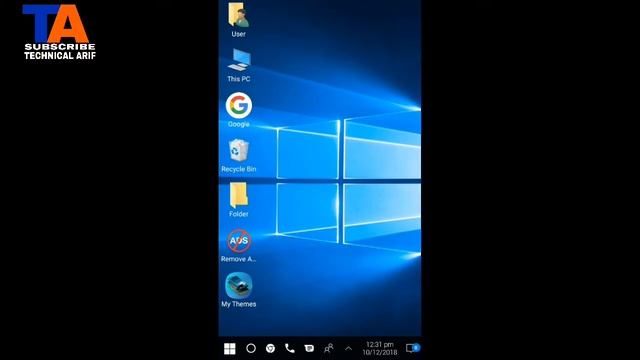
Task: Open the notification action center
Action: 412,348
